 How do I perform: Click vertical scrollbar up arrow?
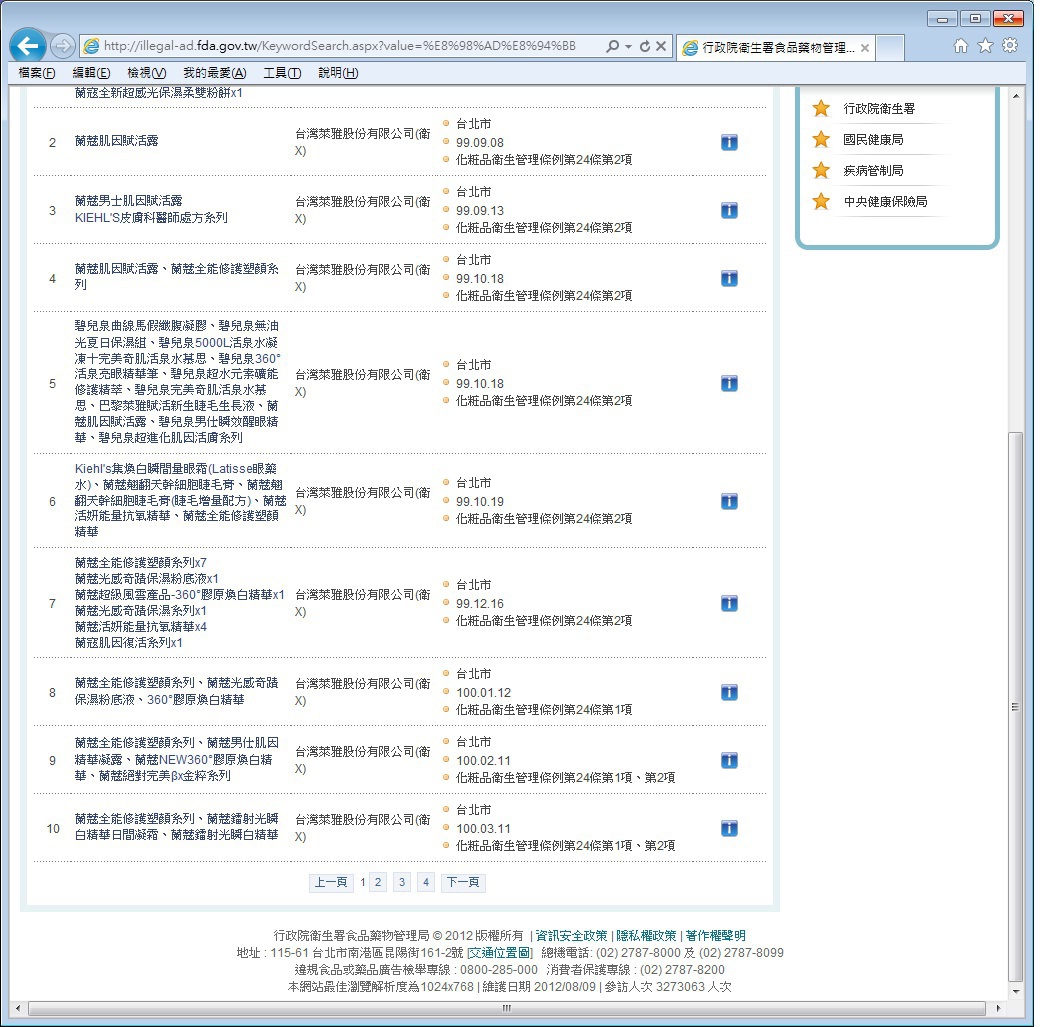click(x=1016, y=96)
